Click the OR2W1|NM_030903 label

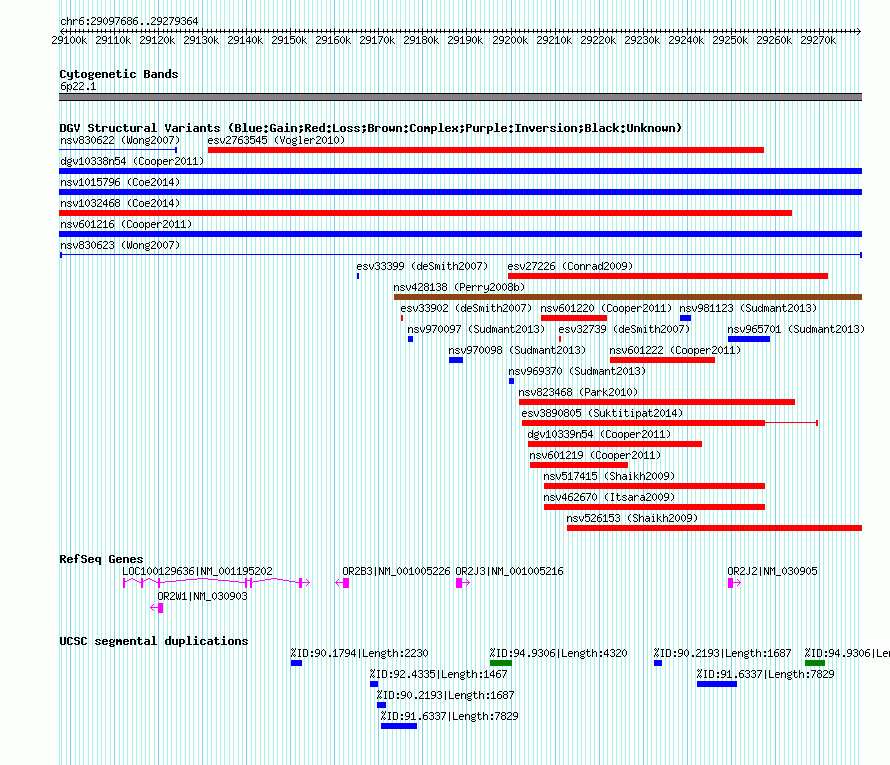click(x=202, y=596)
